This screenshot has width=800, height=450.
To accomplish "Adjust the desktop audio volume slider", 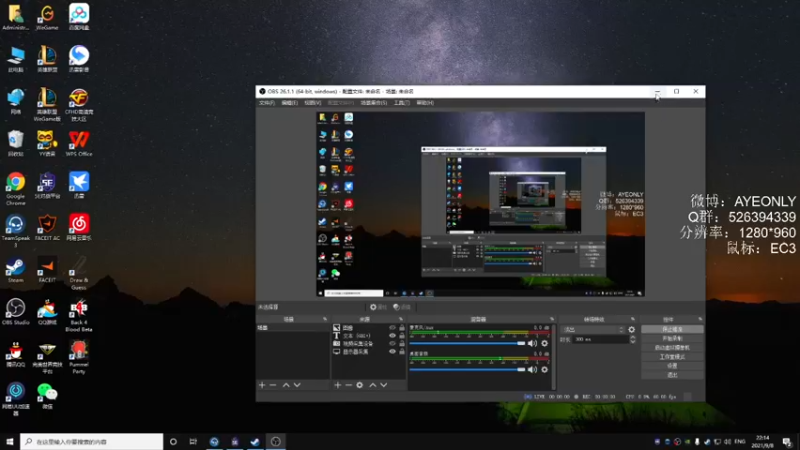I will (467, 369).
